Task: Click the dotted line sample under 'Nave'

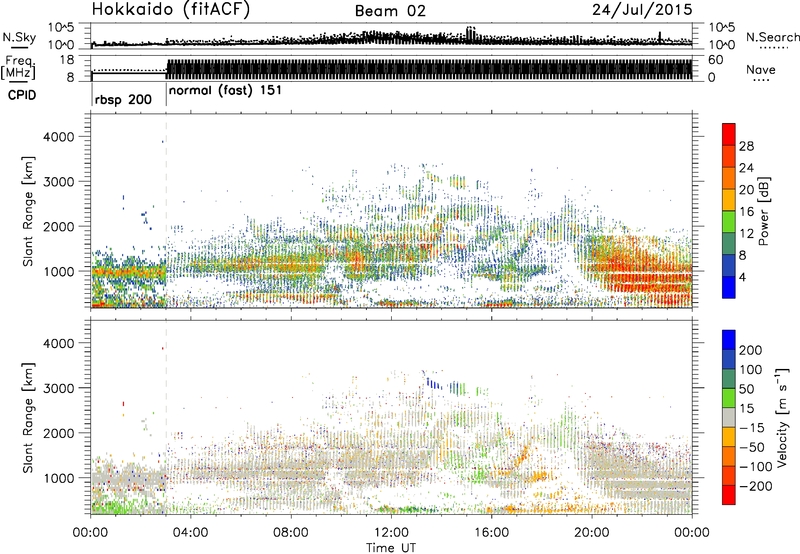Action: click(x=761, y=80)
